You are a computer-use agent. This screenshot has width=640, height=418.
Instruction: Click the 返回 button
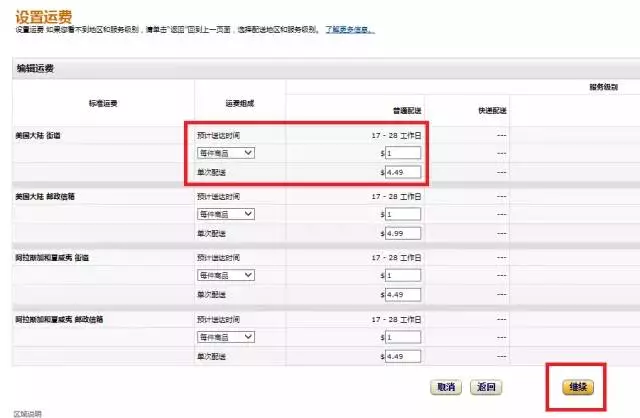tap(486, 387)
